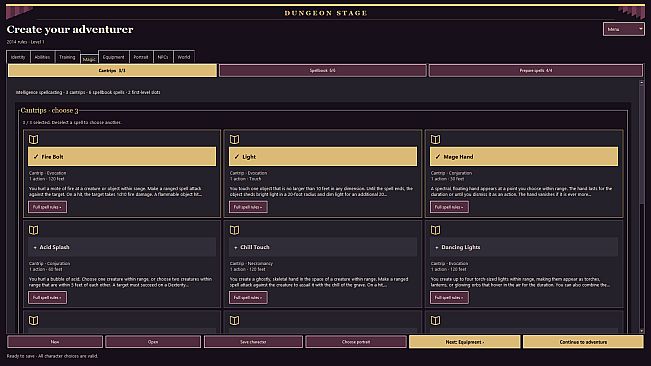Add the Chill Touch cantrip
The height and width of the screenshot is (366, 651).
[x=323, y=247]
